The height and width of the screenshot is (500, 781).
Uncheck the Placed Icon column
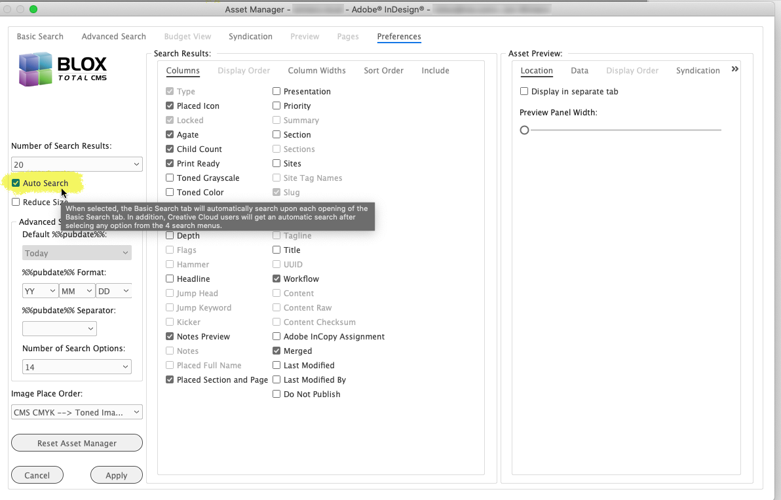click(170, 106)
